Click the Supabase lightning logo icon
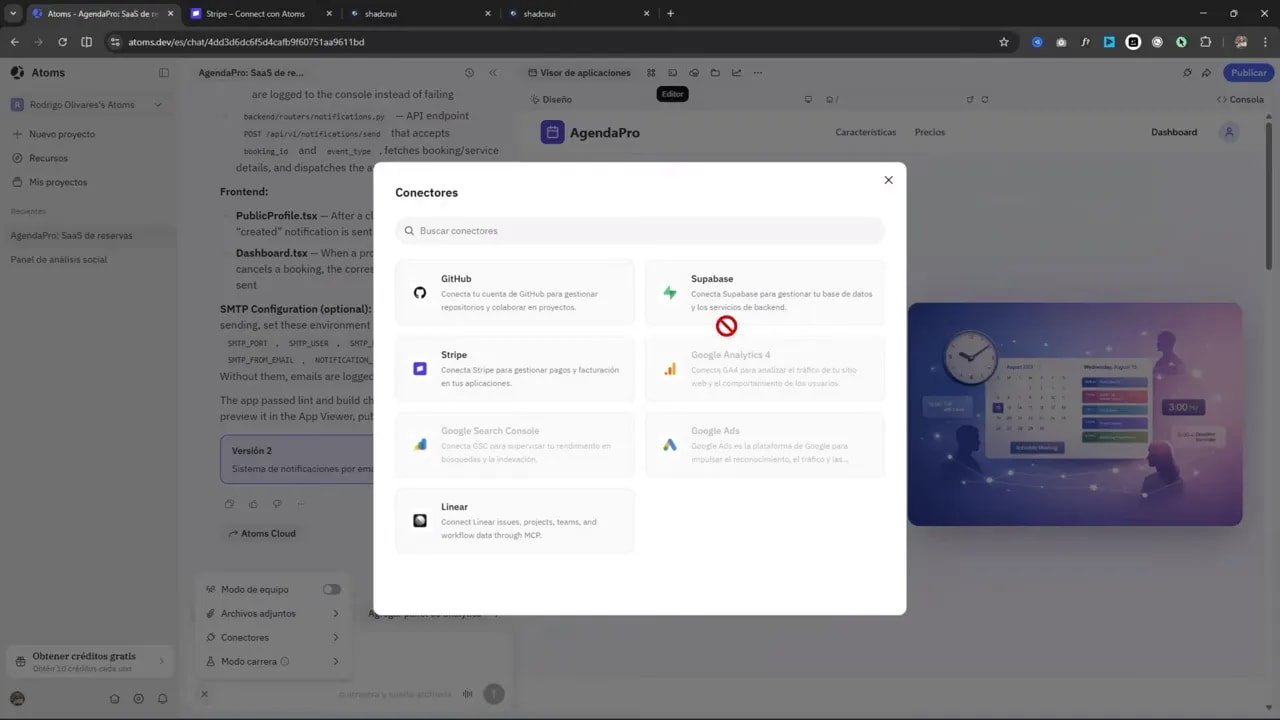The width and height of the screenshot is (1280, 720). point(670,293)
